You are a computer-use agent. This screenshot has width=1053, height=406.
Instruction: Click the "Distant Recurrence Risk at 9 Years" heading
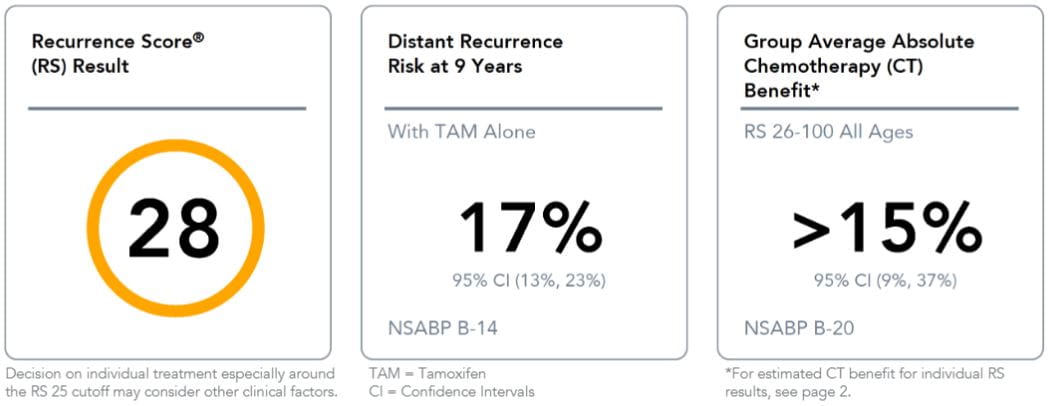pyautogui.click(x=475, y=54)
